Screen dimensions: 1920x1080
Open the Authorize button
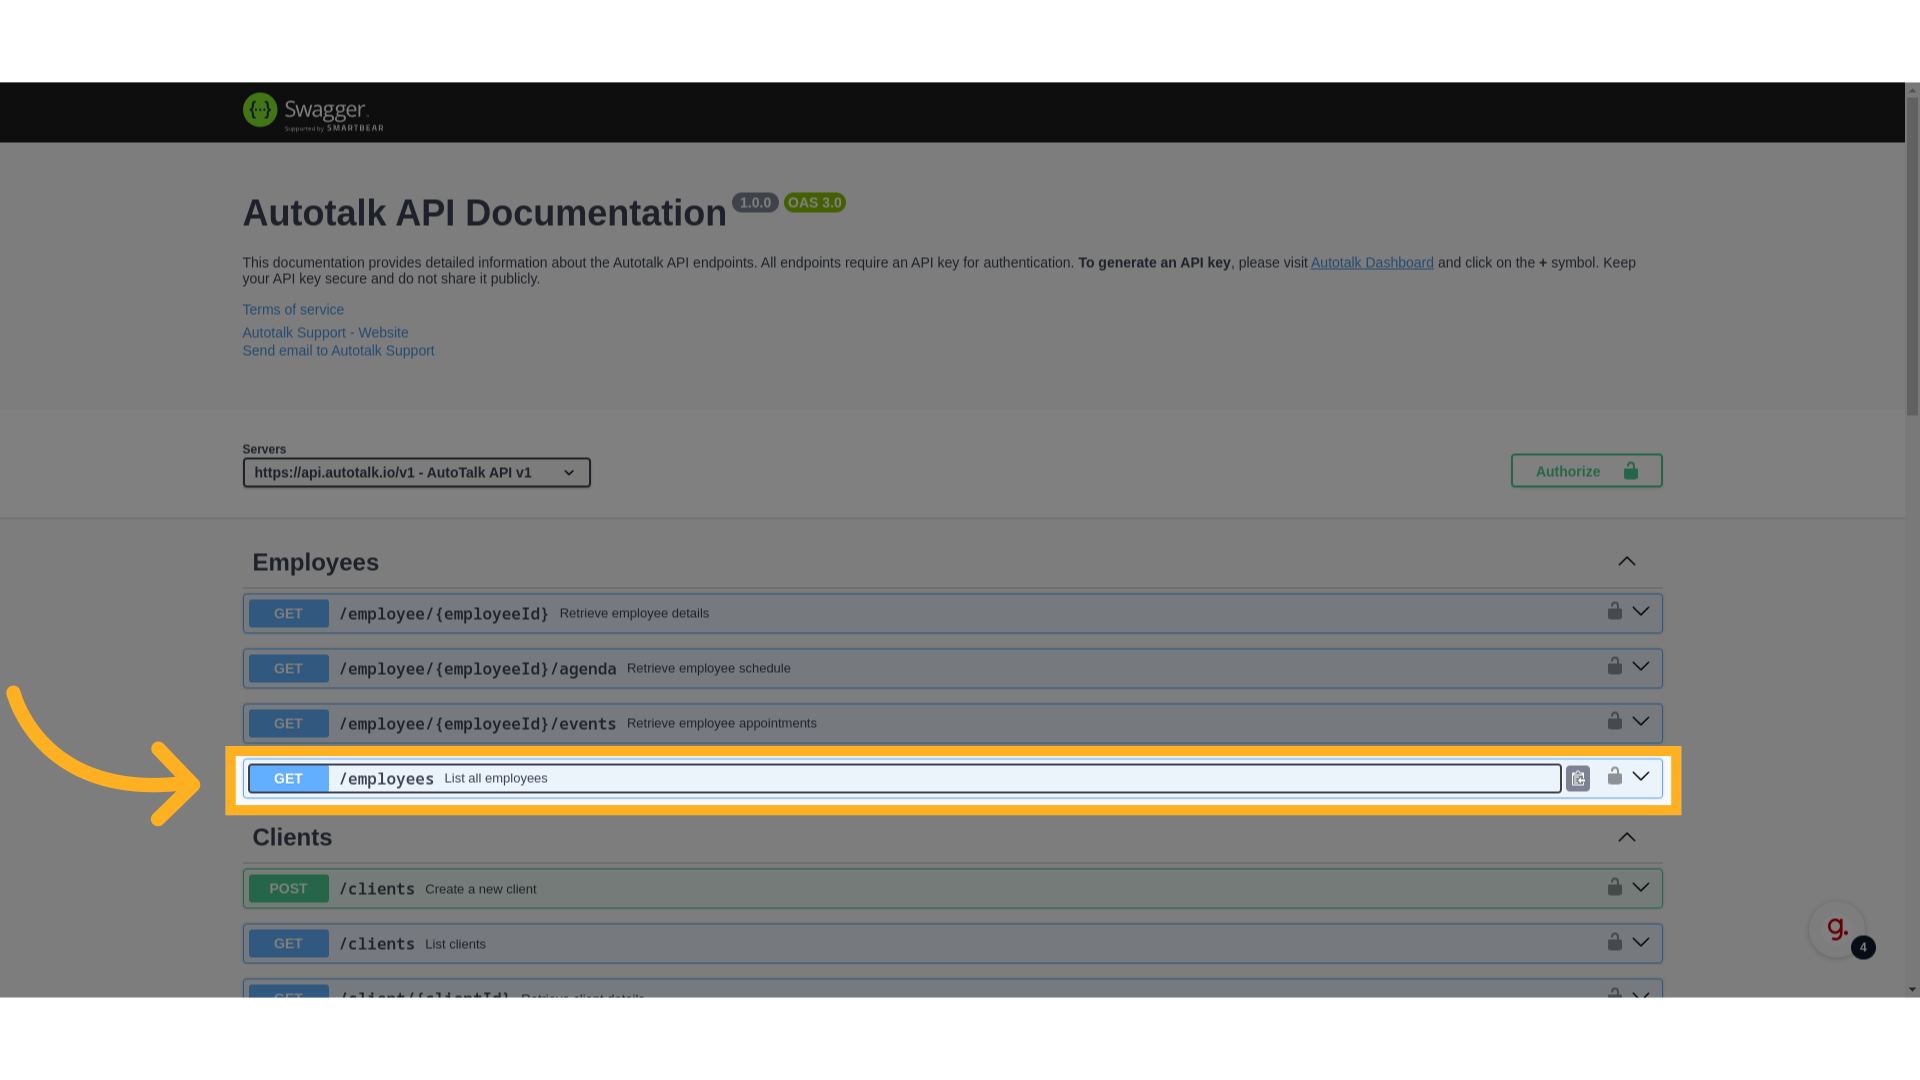coord(1586,471)
